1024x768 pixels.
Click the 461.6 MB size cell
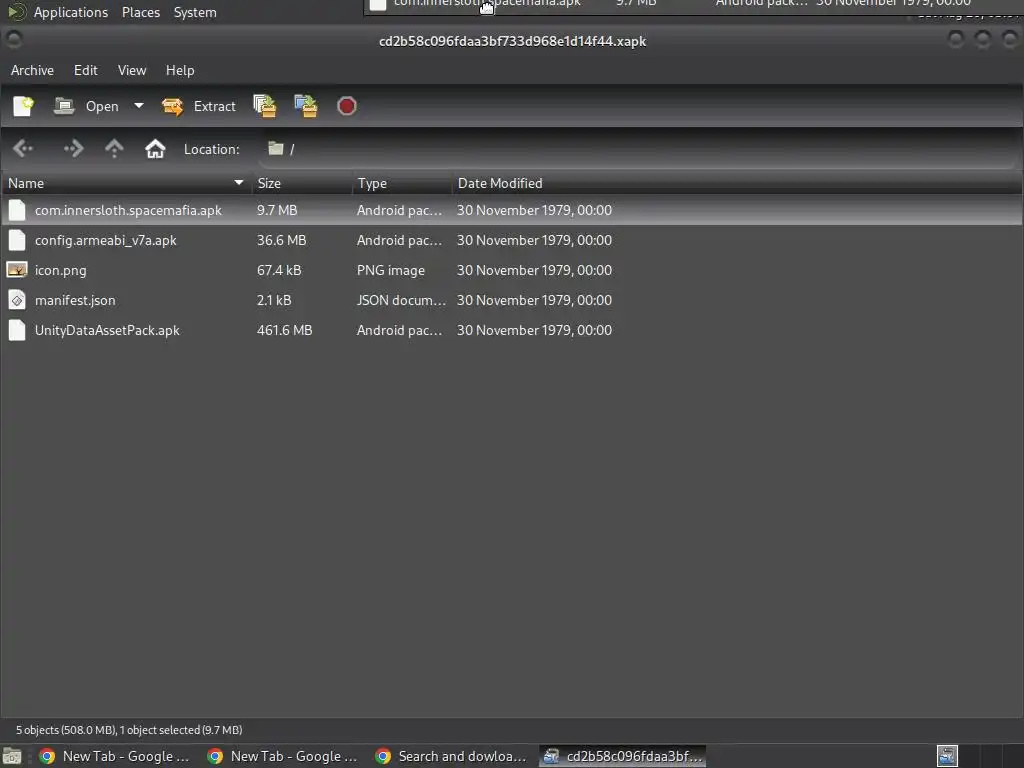pos(284,330)
